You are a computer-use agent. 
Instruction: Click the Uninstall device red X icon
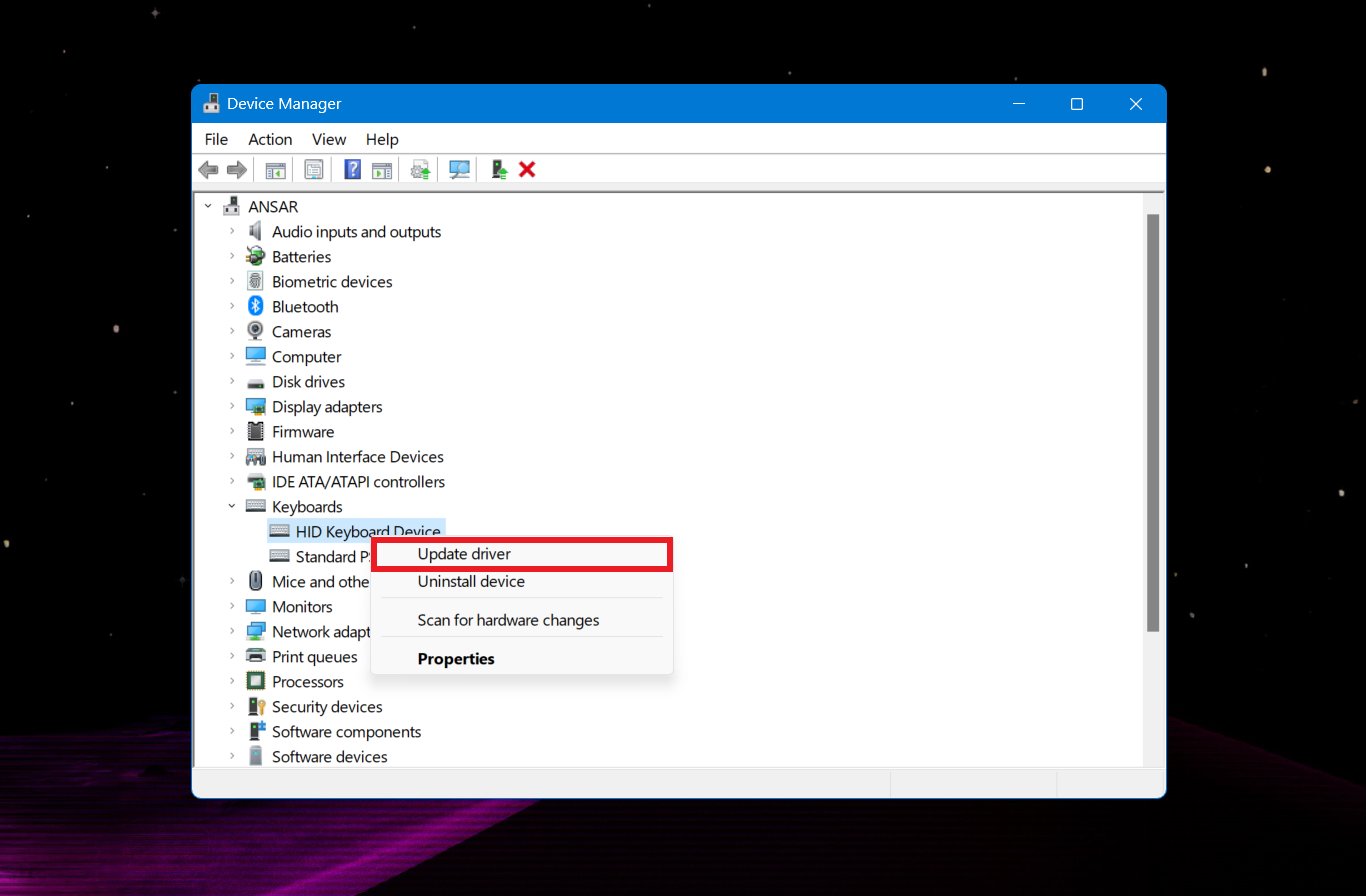527,169
